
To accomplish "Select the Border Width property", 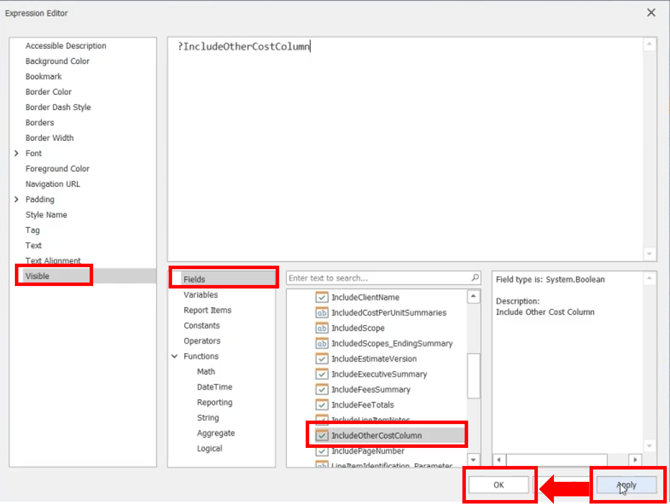I will tap(49, 138).
